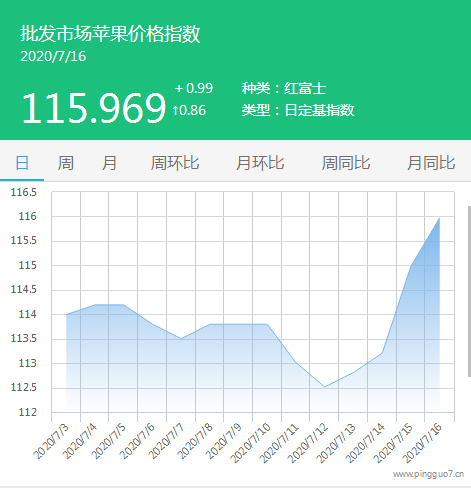Viewport: 471px width, 488px height.
Task: Click the 115.969 index value
Action: [94, 108]
